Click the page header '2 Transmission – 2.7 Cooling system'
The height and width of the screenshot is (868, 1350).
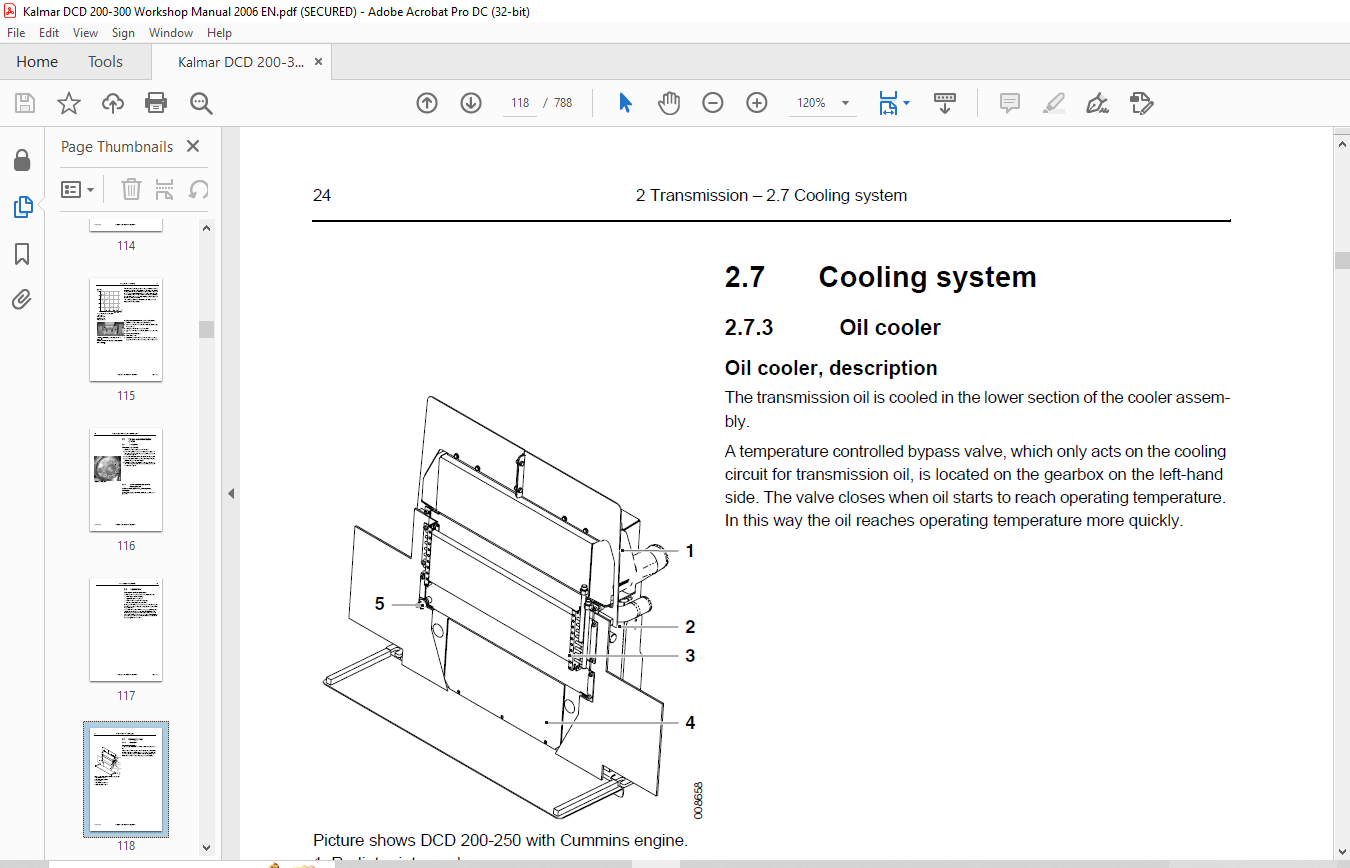771,196
